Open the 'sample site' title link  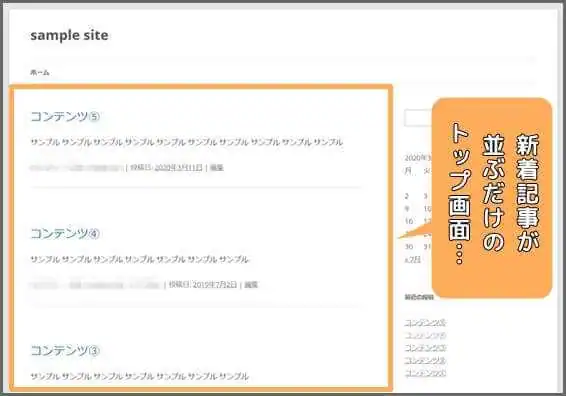tap(69, 35)
